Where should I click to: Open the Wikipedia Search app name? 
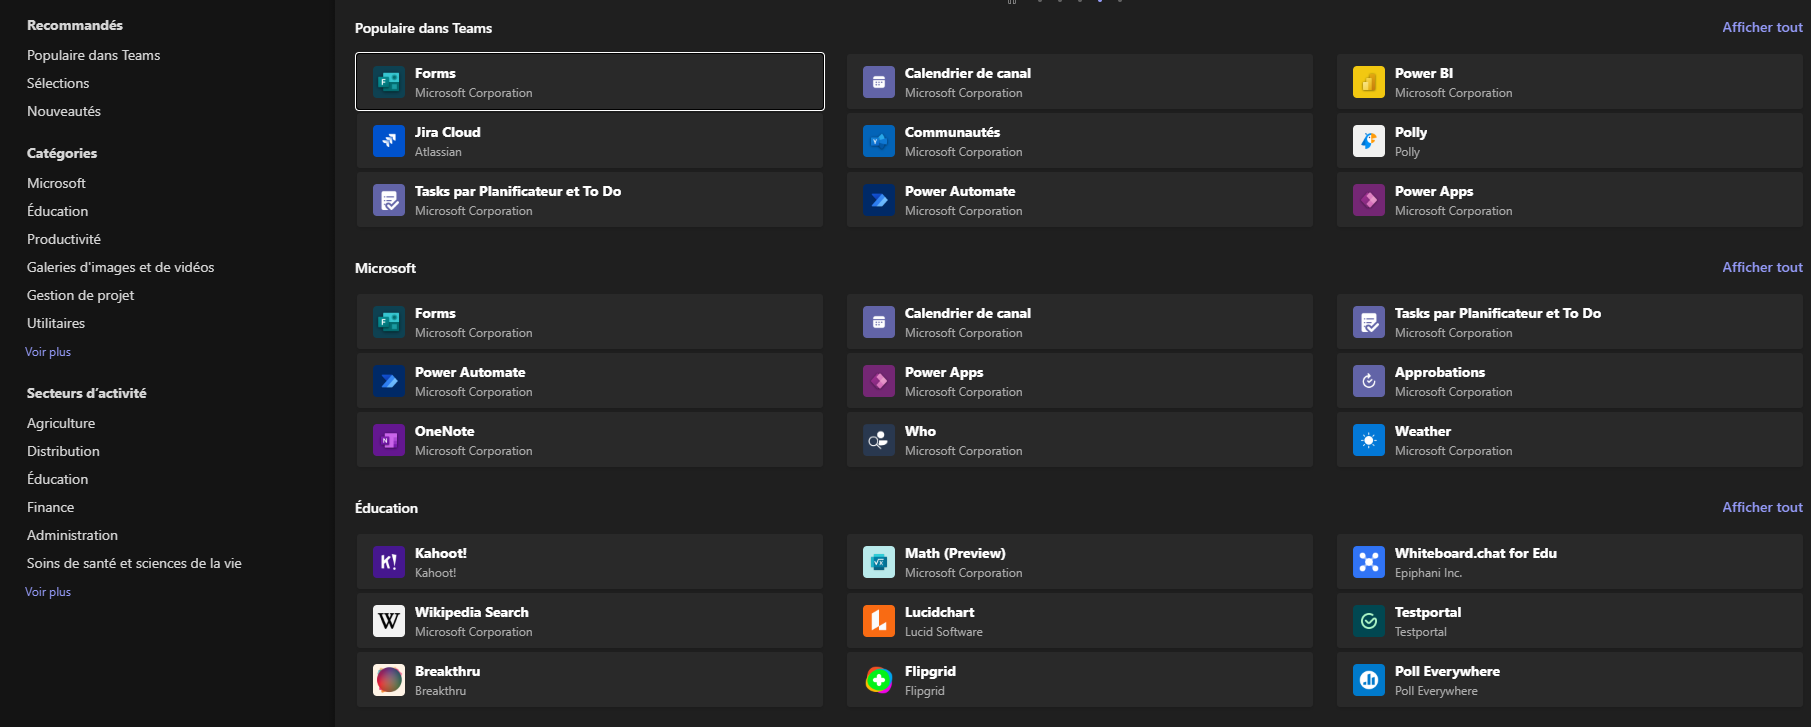pyautogui.click(x=472, y=612)
